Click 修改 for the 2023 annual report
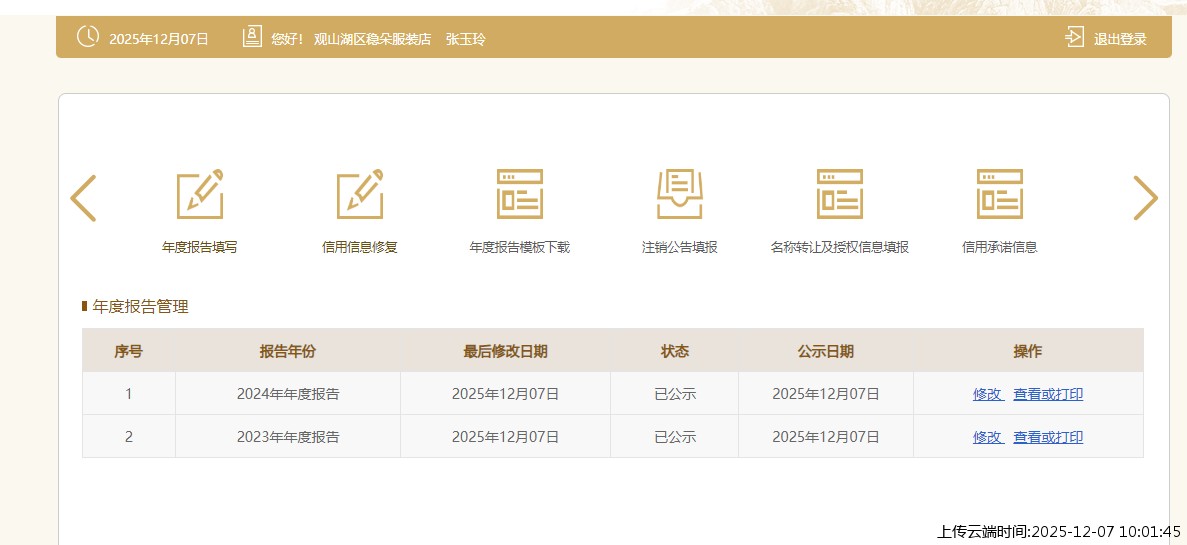This screenshot has height=545, width=1187. coord(987,437)
